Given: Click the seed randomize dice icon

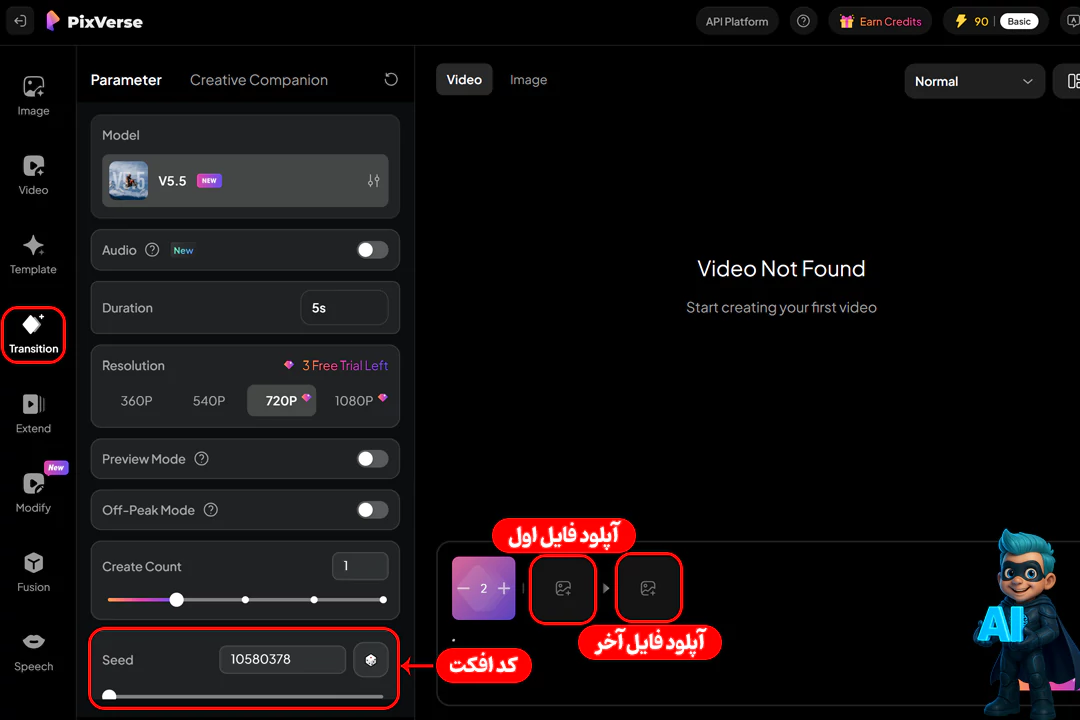Looking at the screenshot, I should tap(371, 659).
